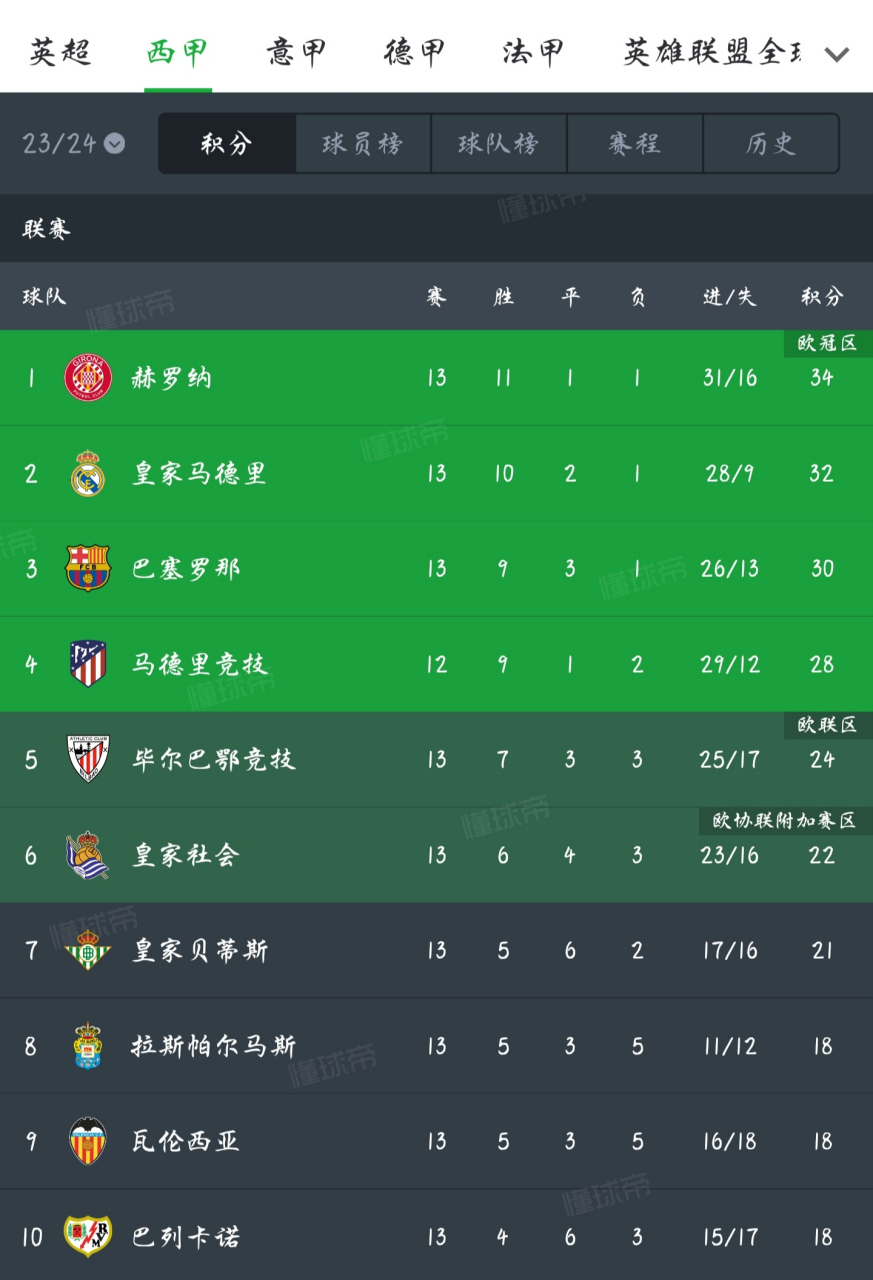Click the Real Sociedad club crest

(x=88, y=855)
